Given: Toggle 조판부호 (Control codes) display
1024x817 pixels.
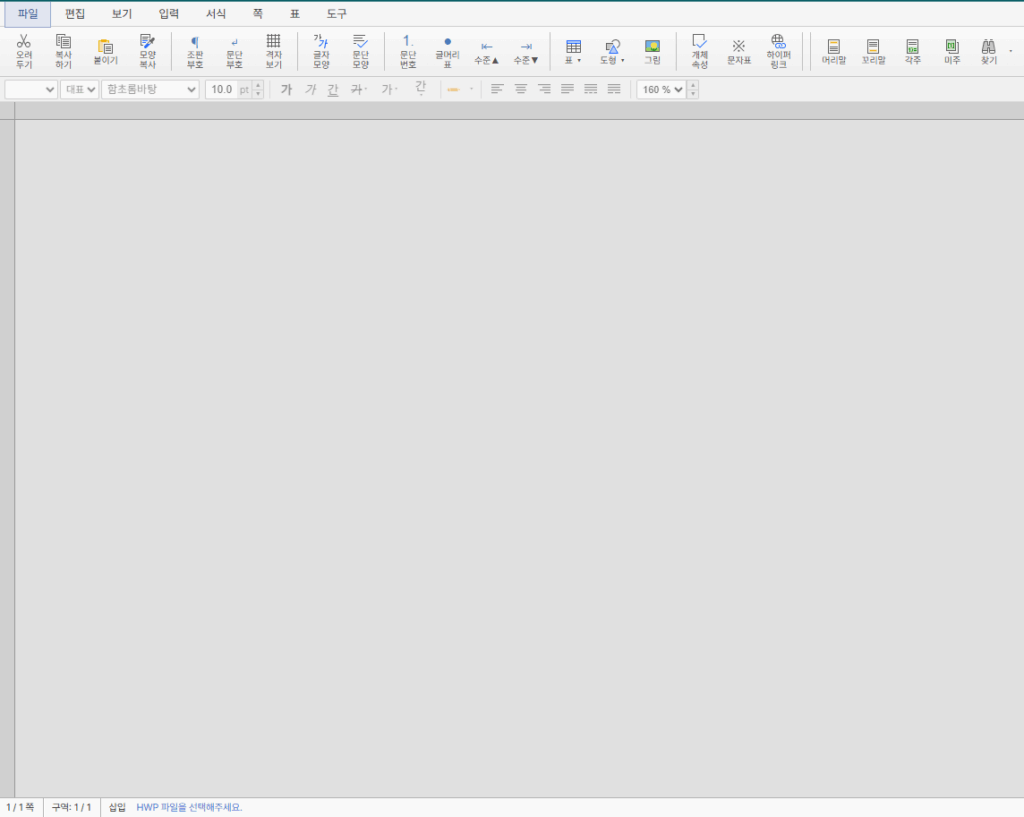Looking at the screenshot, I should 195,50.
